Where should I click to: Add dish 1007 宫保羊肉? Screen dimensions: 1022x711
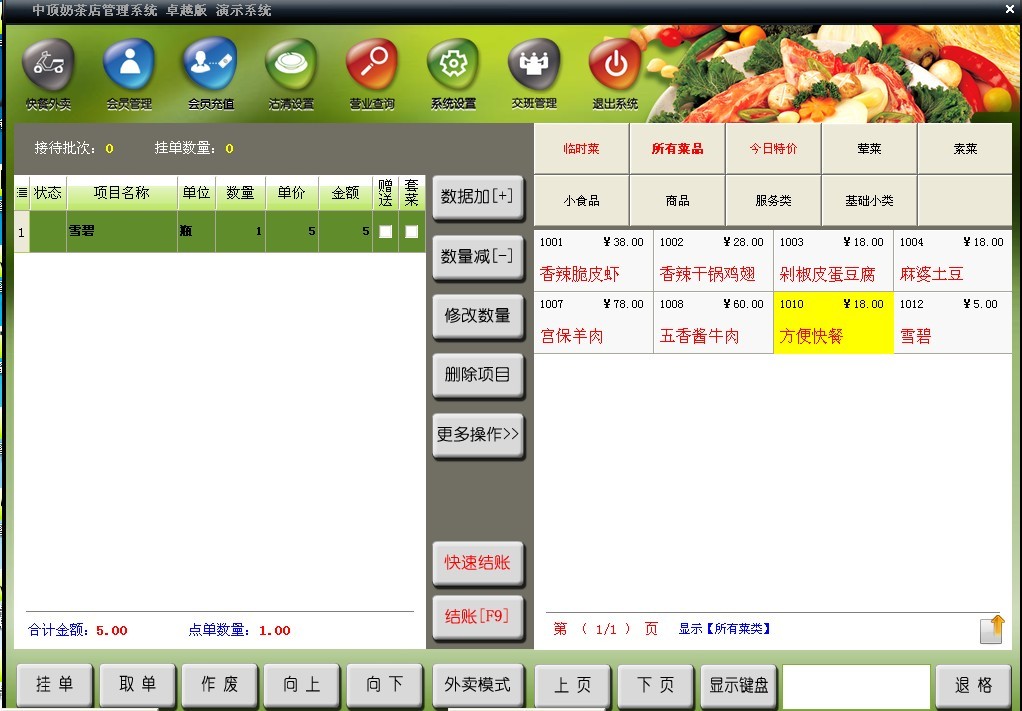(x=593, y=323)
